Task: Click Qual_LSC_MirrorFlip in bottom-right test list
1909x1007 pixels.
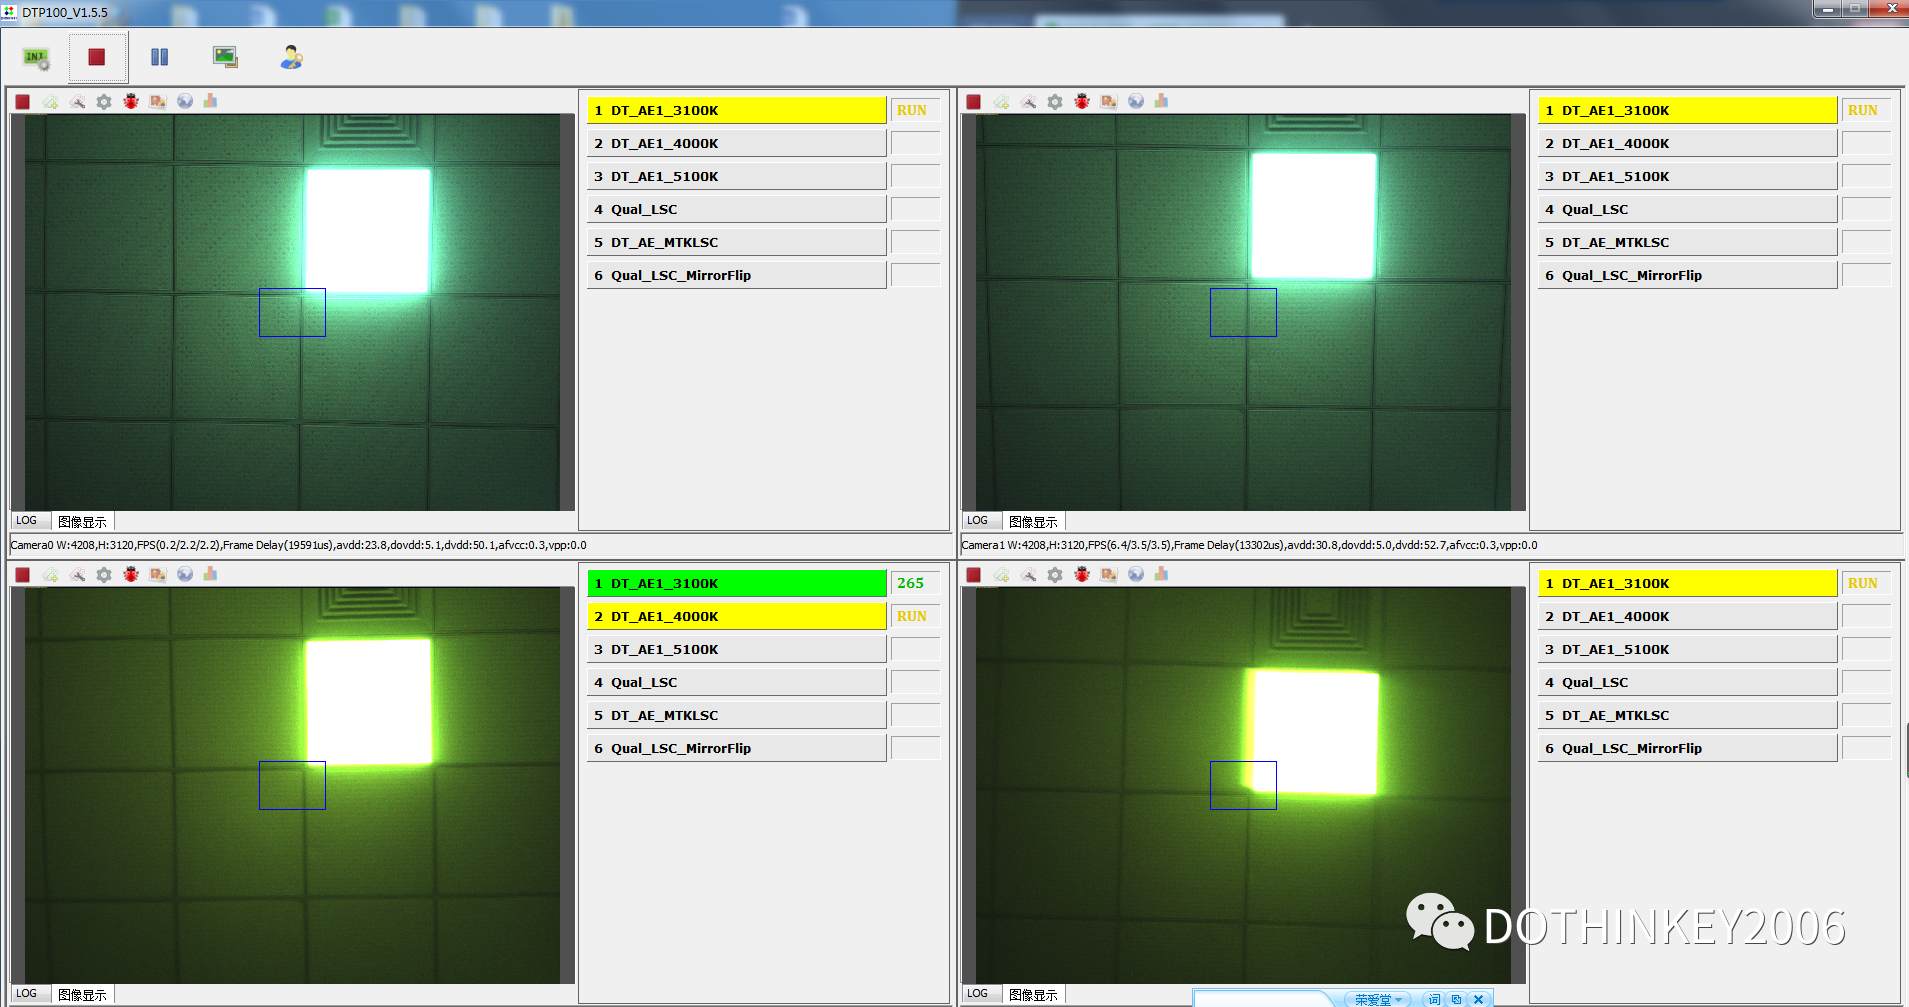Action: [x=1686, y=749]
